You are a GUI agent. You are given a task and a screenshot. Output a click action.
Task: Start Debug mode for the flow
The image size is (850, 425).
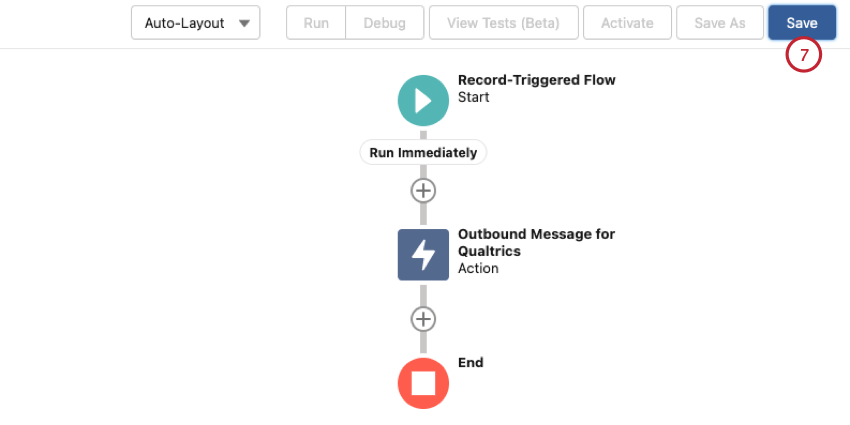[x=384, y=23]
